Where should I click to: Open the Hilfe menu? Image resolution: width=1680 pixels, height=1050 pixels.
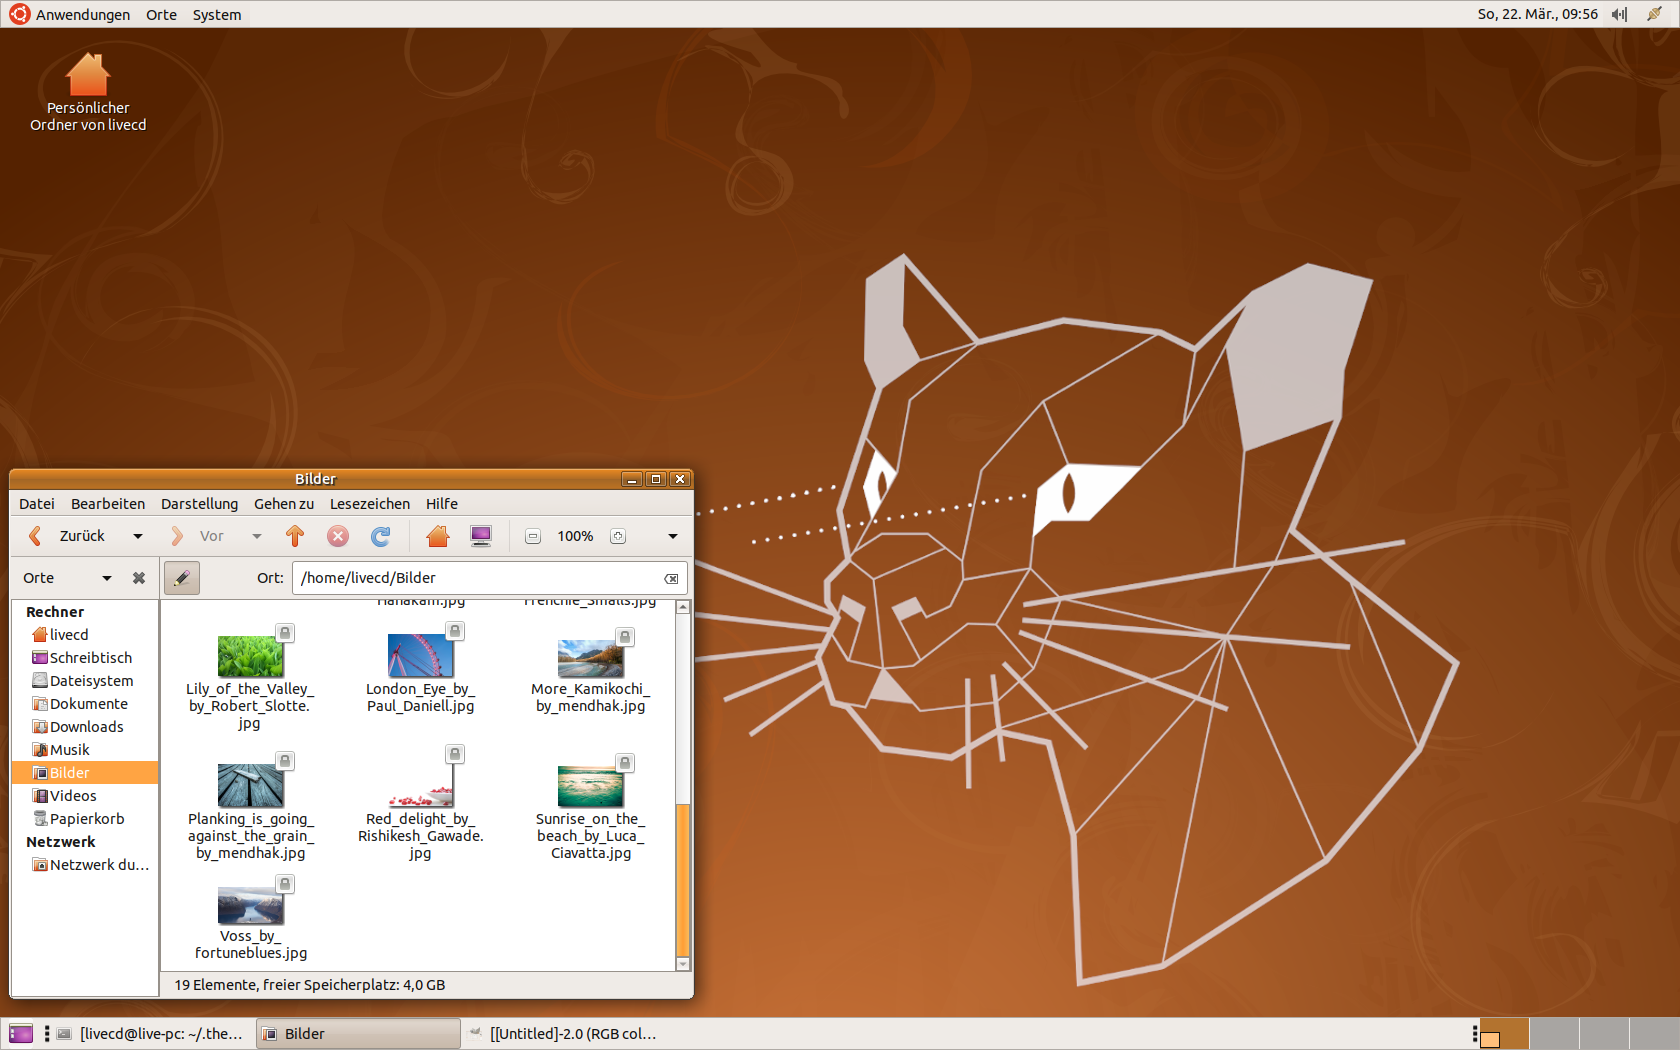pyautogui.click(x=442, y=504)
